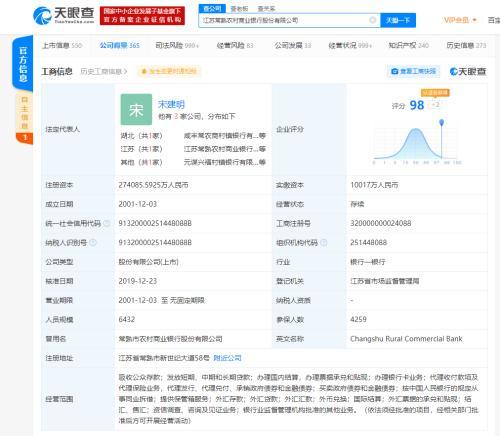This screenshot has width=500, height=436.
Task: Click the 工商信息 section heading
Action: 57,71
